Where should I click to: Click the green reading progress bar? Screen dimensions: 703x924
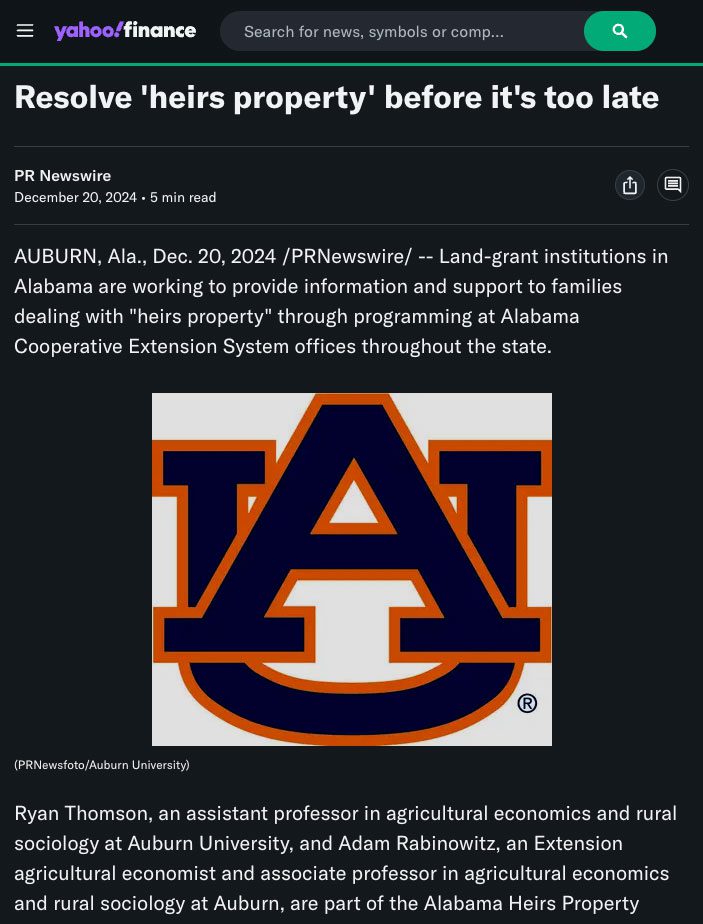[351, 64]
